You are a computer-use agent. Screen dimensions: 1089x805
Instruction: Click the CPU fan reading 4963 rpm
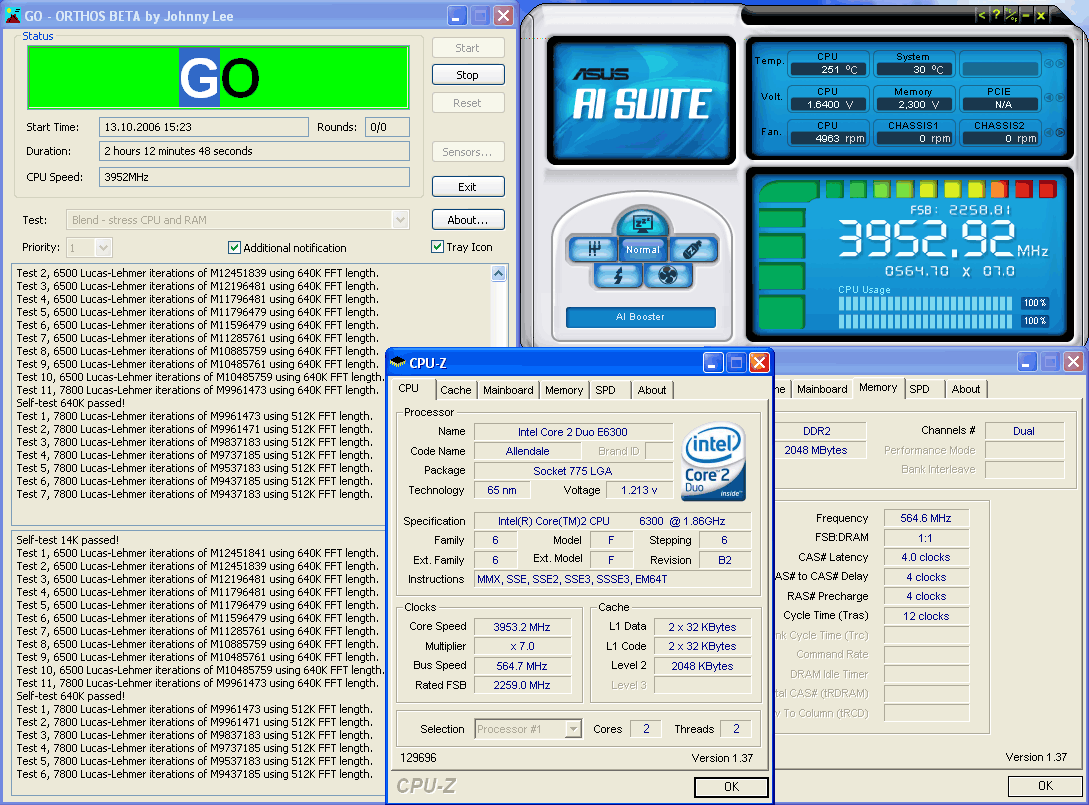coord(829,138)
